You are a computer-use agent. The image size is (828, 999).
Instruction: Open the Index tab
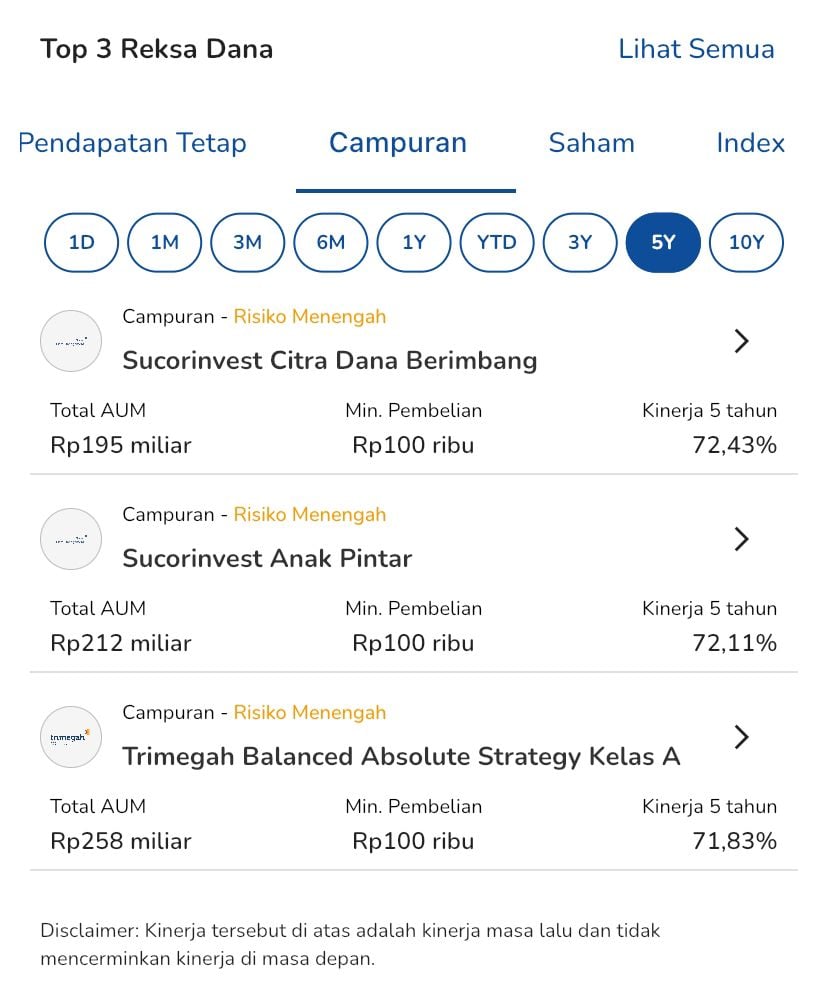pyautogui.click(x=750, y=143)
